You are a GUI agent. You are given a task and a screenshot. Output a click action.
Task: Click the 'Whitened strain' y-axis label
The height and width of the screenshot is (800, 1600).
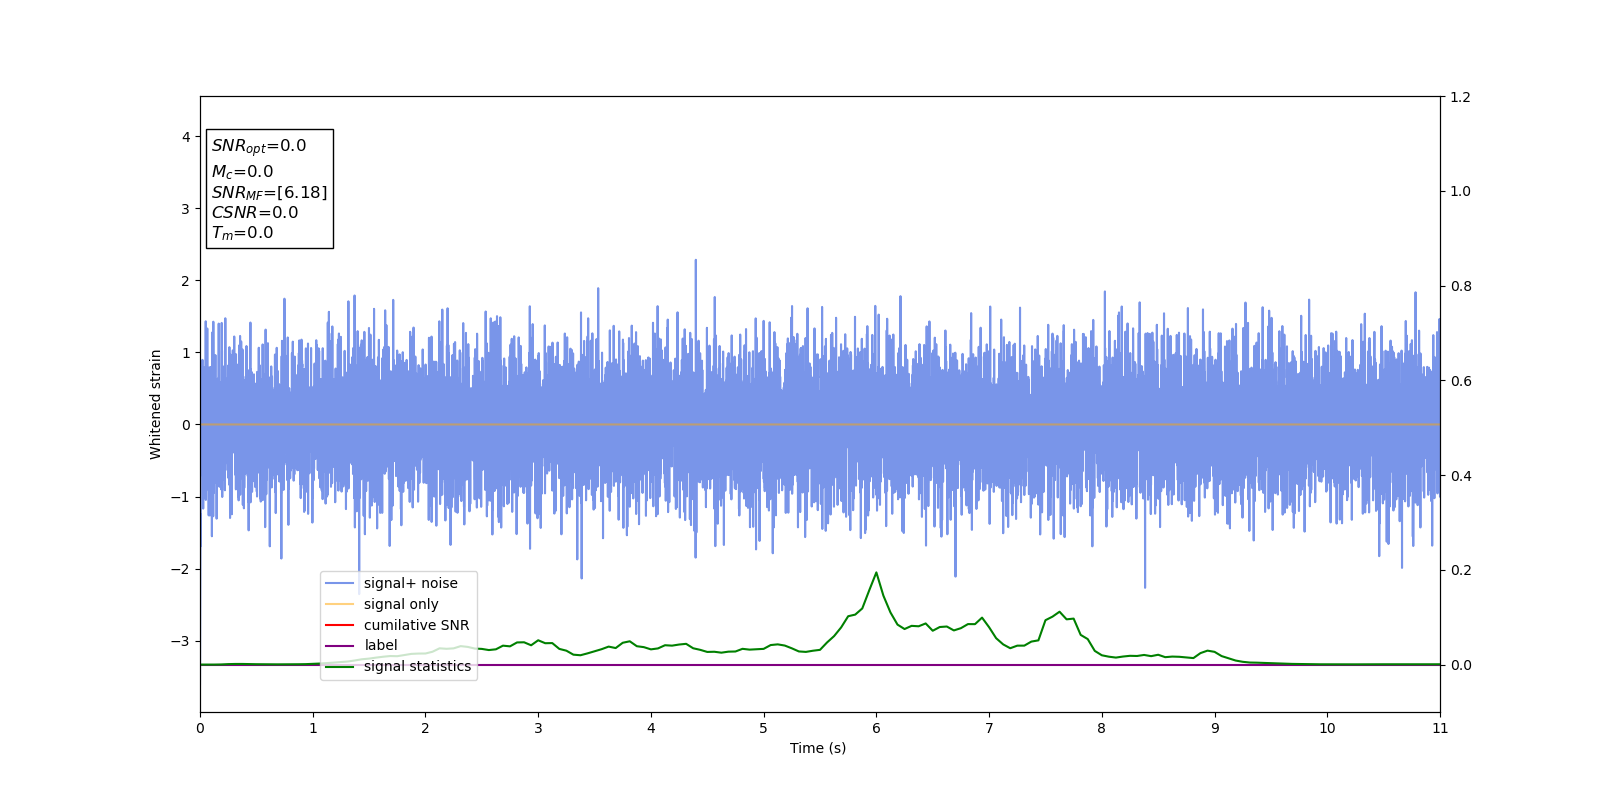155,404
